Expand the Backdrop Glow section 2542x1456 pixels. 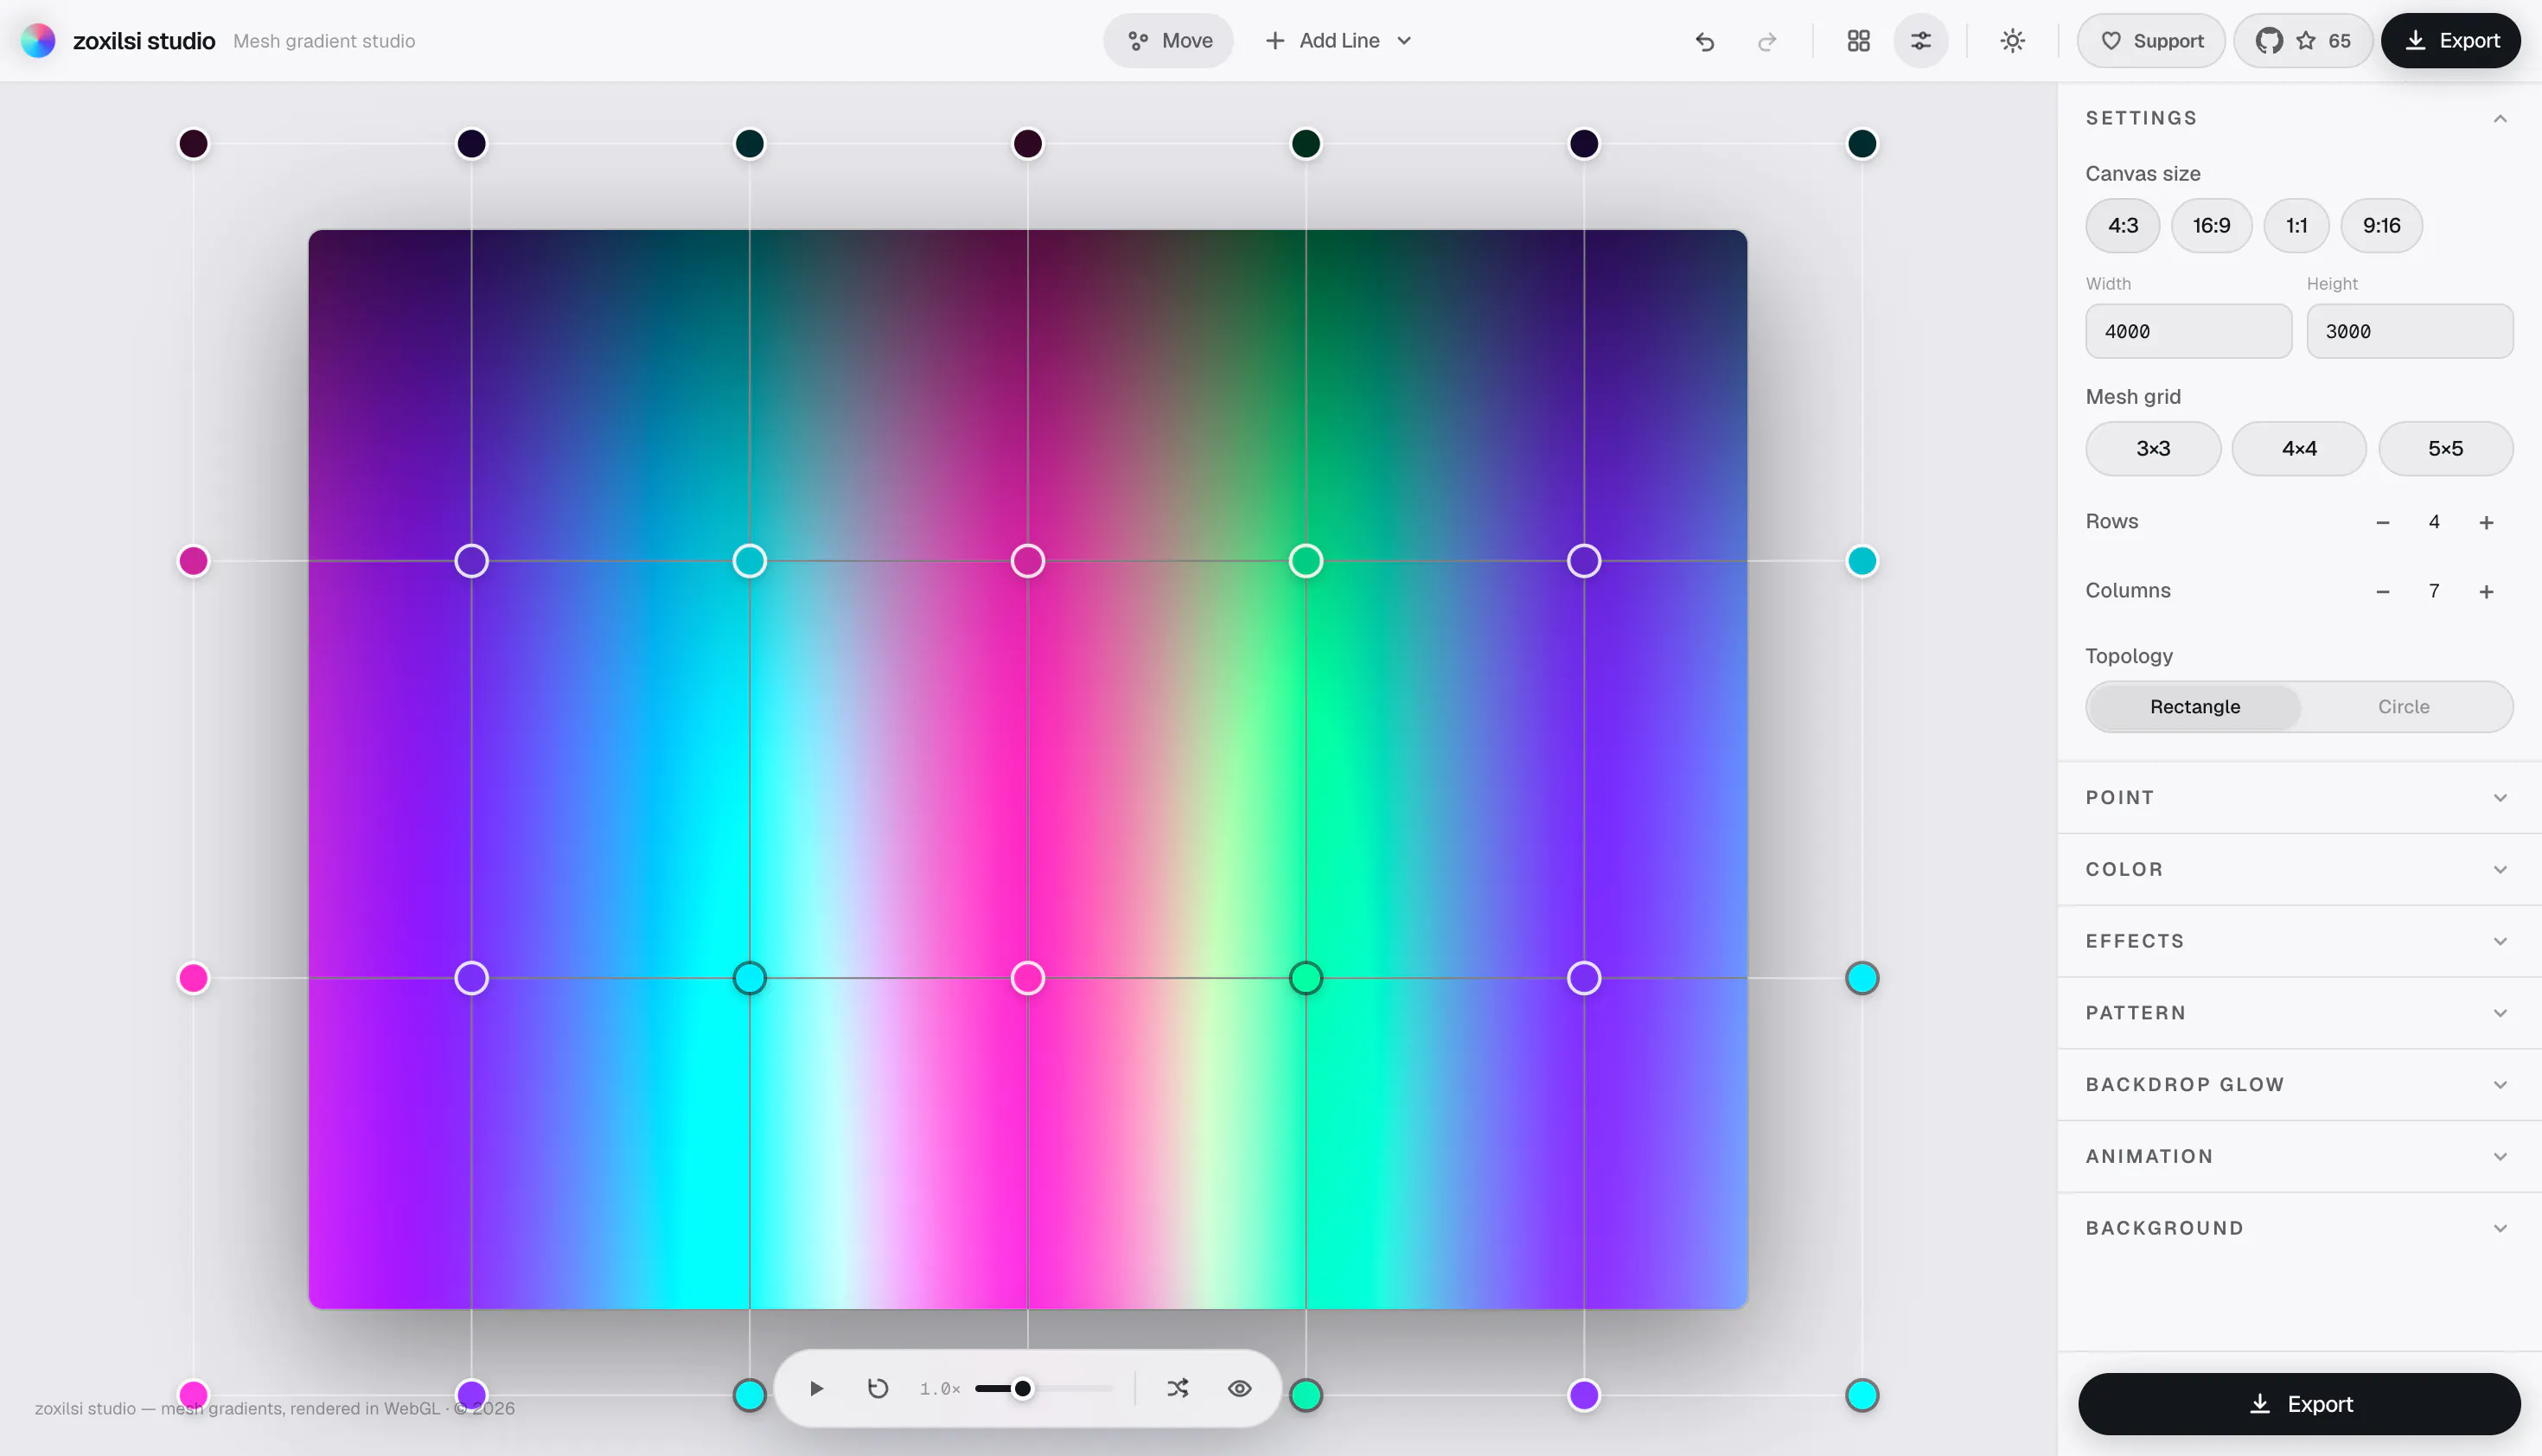click(x=2299, y=1085)
